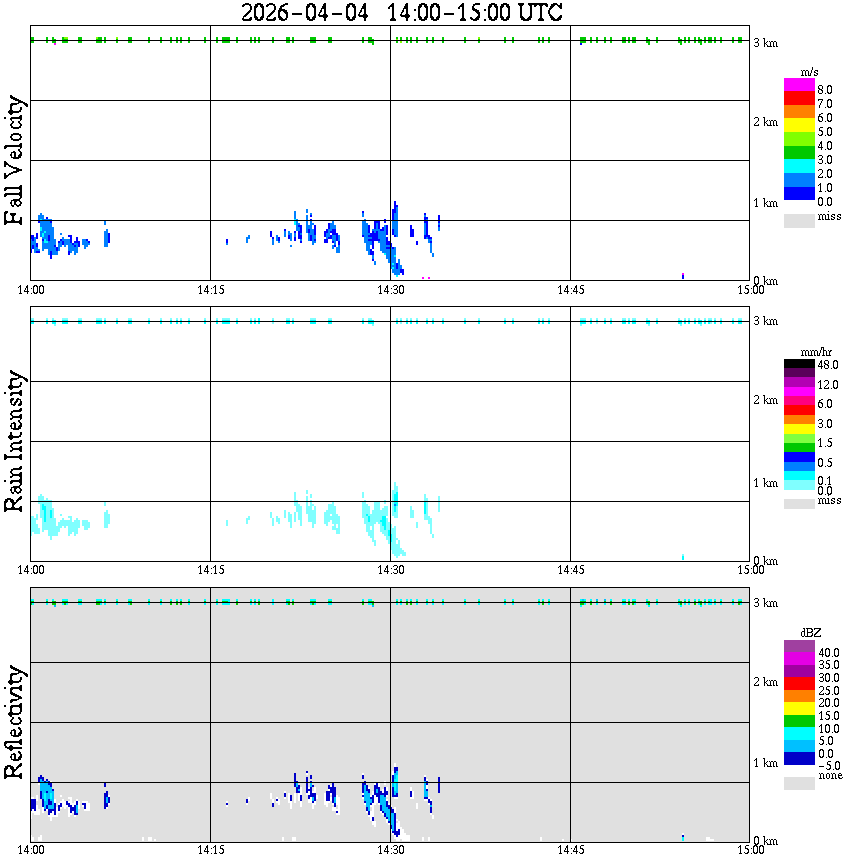Click the "2 km" height label beside the Reflectivity plot
The height and width of the screenshot is (868, 850).
pos(765,682)
